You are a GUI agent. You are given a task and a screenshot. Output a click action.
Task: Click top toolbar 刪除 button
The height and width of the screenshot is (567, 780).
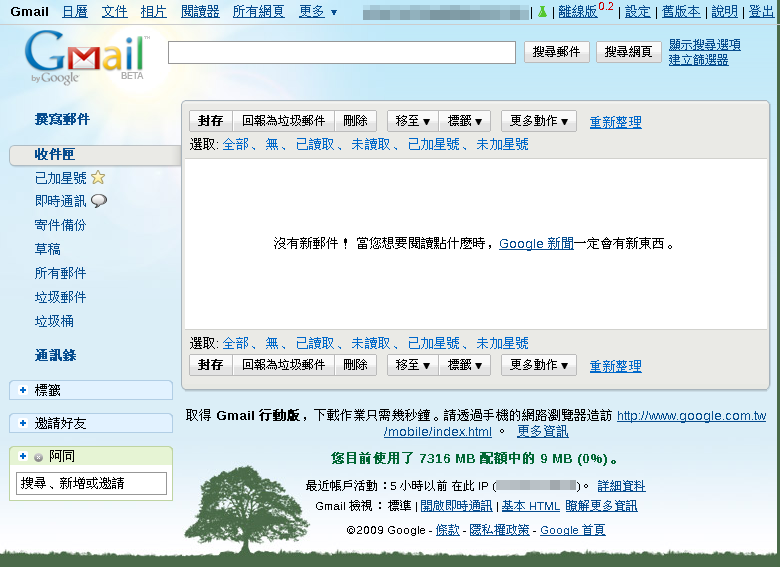tap(355, 121)
